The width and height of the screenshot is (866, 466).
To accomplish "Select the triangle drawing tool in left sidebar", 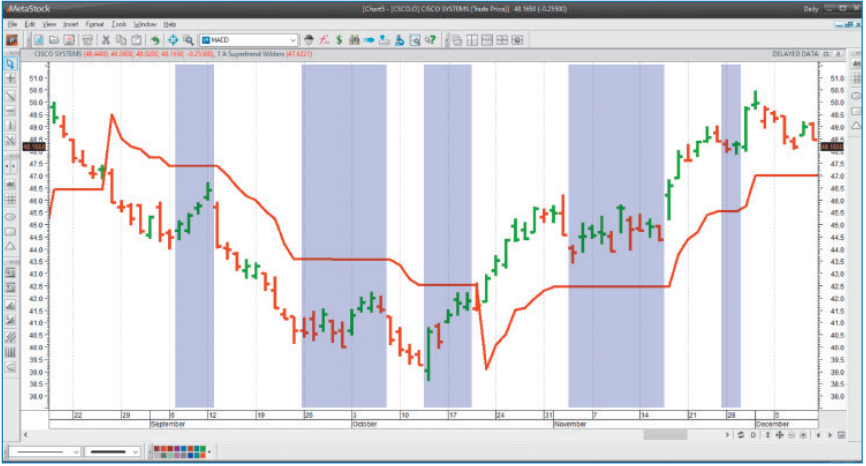I will point(10,246).
